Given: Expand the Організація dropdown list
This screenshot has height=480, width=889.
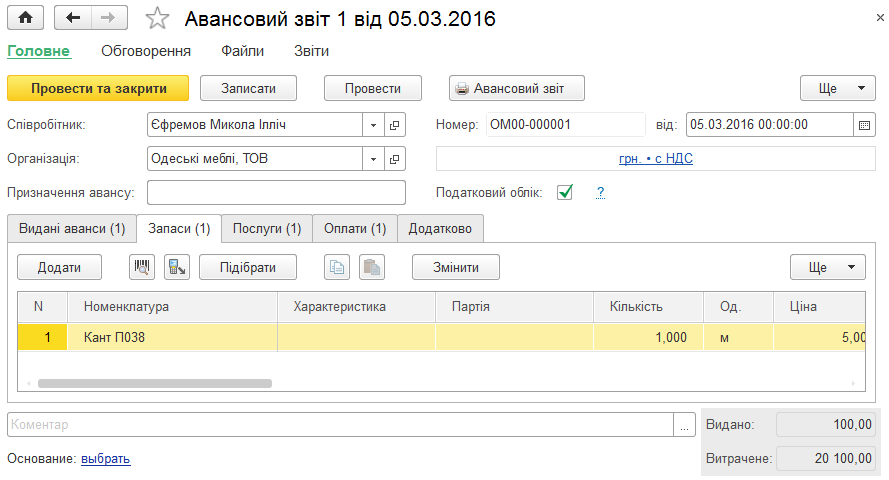Looking at the screenshot, I should 373,159.
